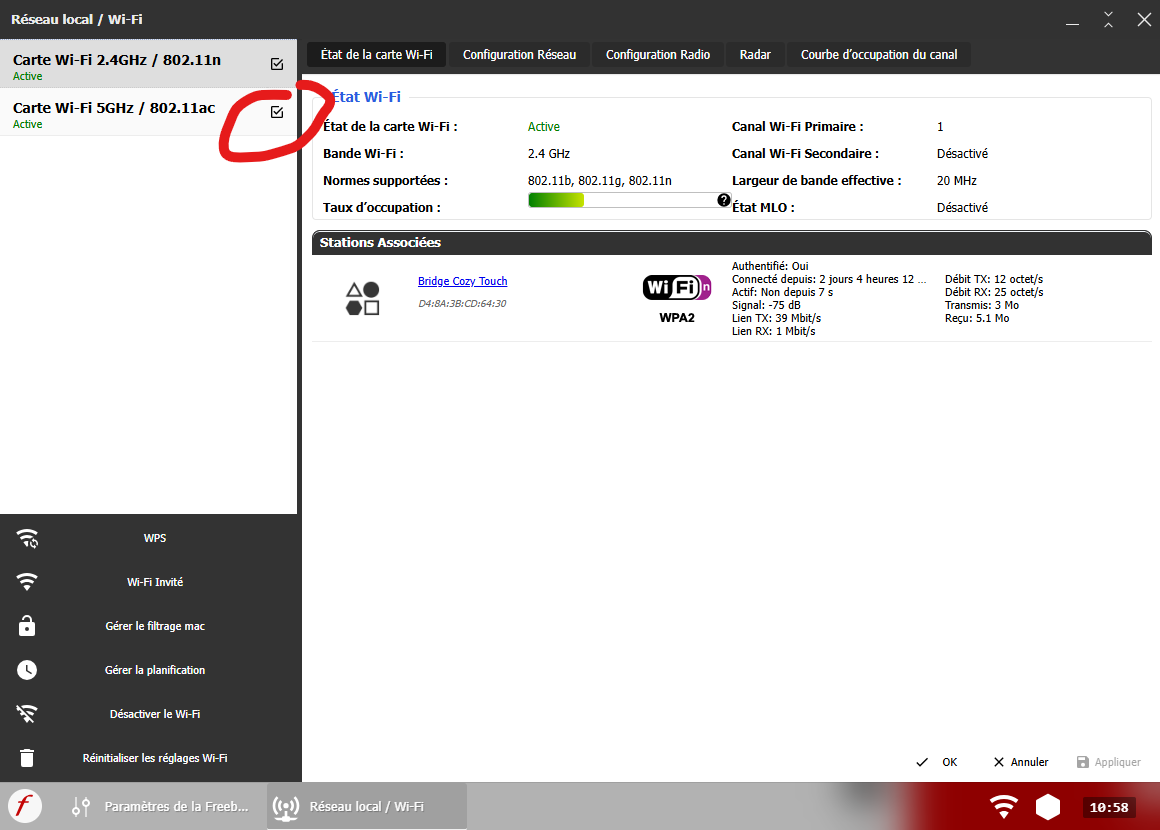The width and height of the screenshot is (1160, 830).
Task: Click the trash icon to reset Wi-Fi settings
Action: click(27, 758)
